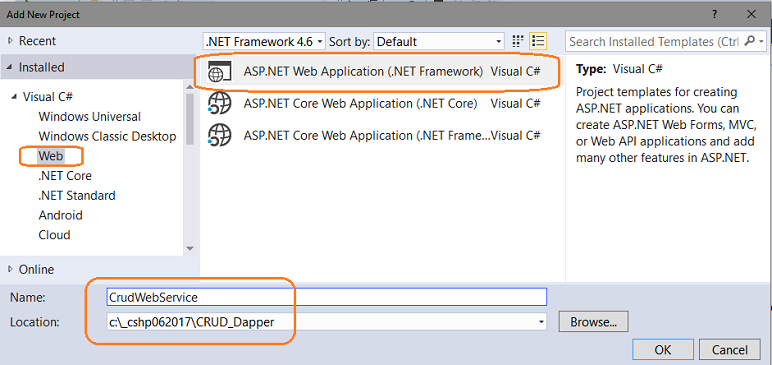Open the Location path dropdown arrow
772x365 pixels.
point(541,322)
